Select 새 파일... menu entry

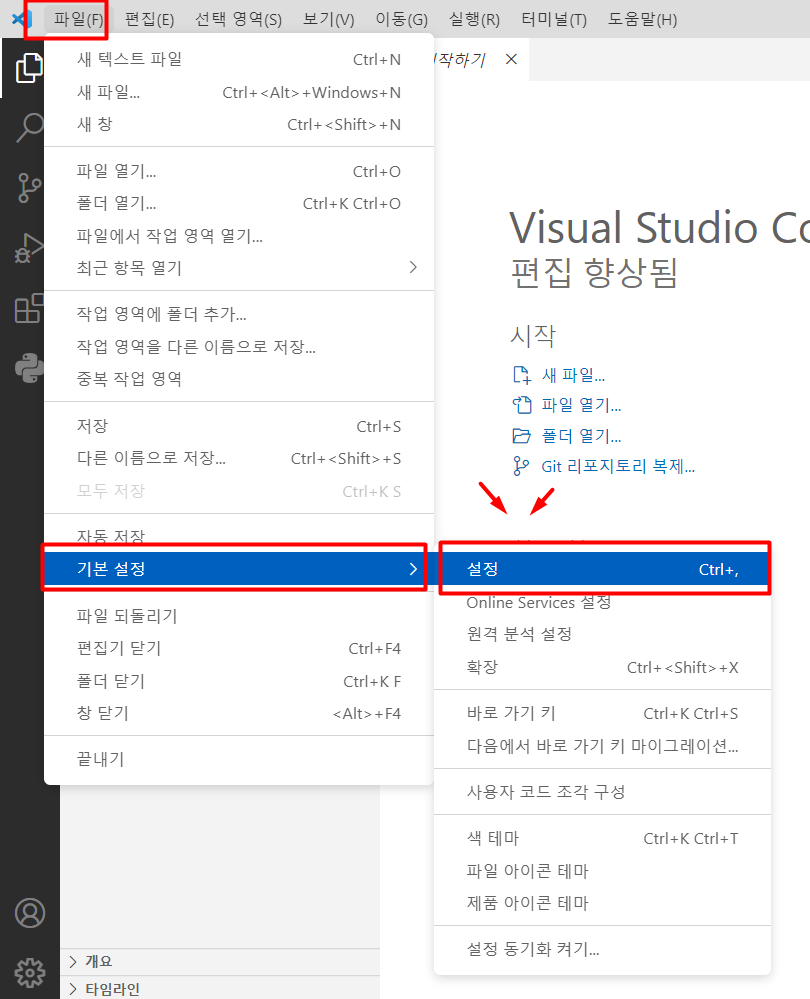click(239, 92)
